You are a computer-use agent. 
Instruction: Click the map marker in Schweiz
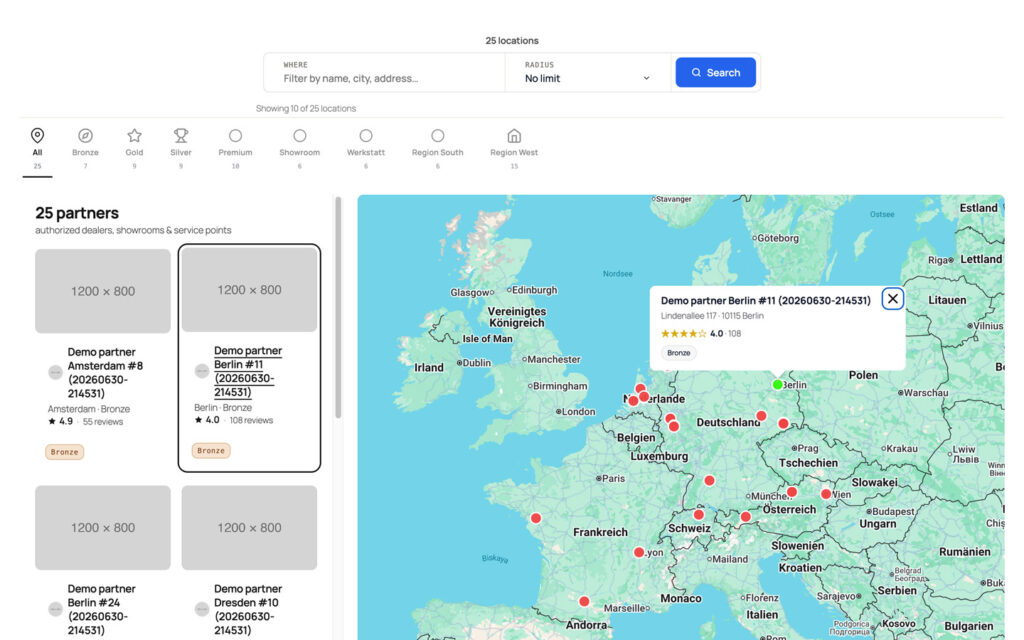tap(699, 515)
